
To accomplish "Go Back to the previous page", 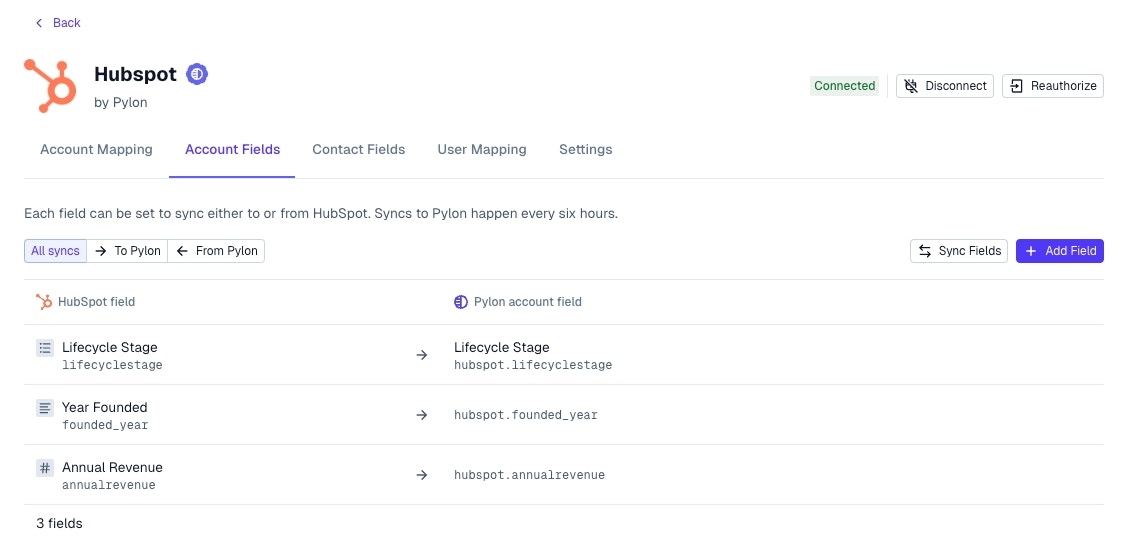I will [x=58, y=23].
